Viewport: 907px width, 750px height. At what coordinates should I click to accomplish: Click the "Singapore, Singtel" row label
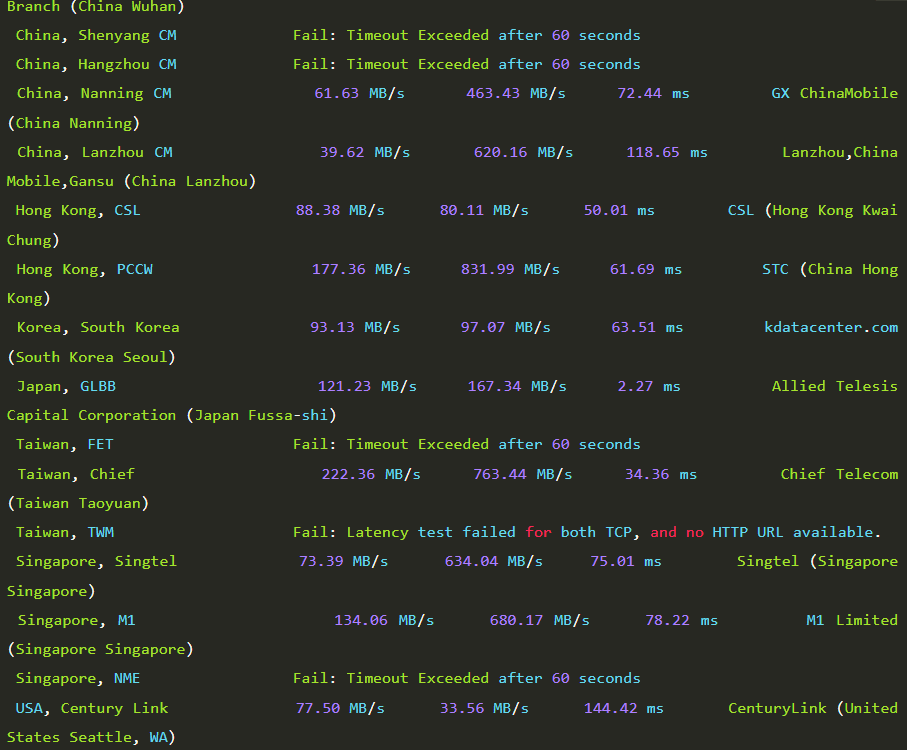tap(97, 561)
